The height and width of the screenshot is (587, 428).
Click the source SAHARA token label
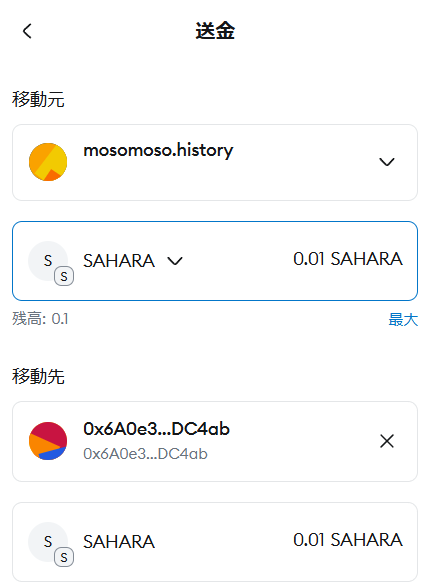(x=119, y=261)
